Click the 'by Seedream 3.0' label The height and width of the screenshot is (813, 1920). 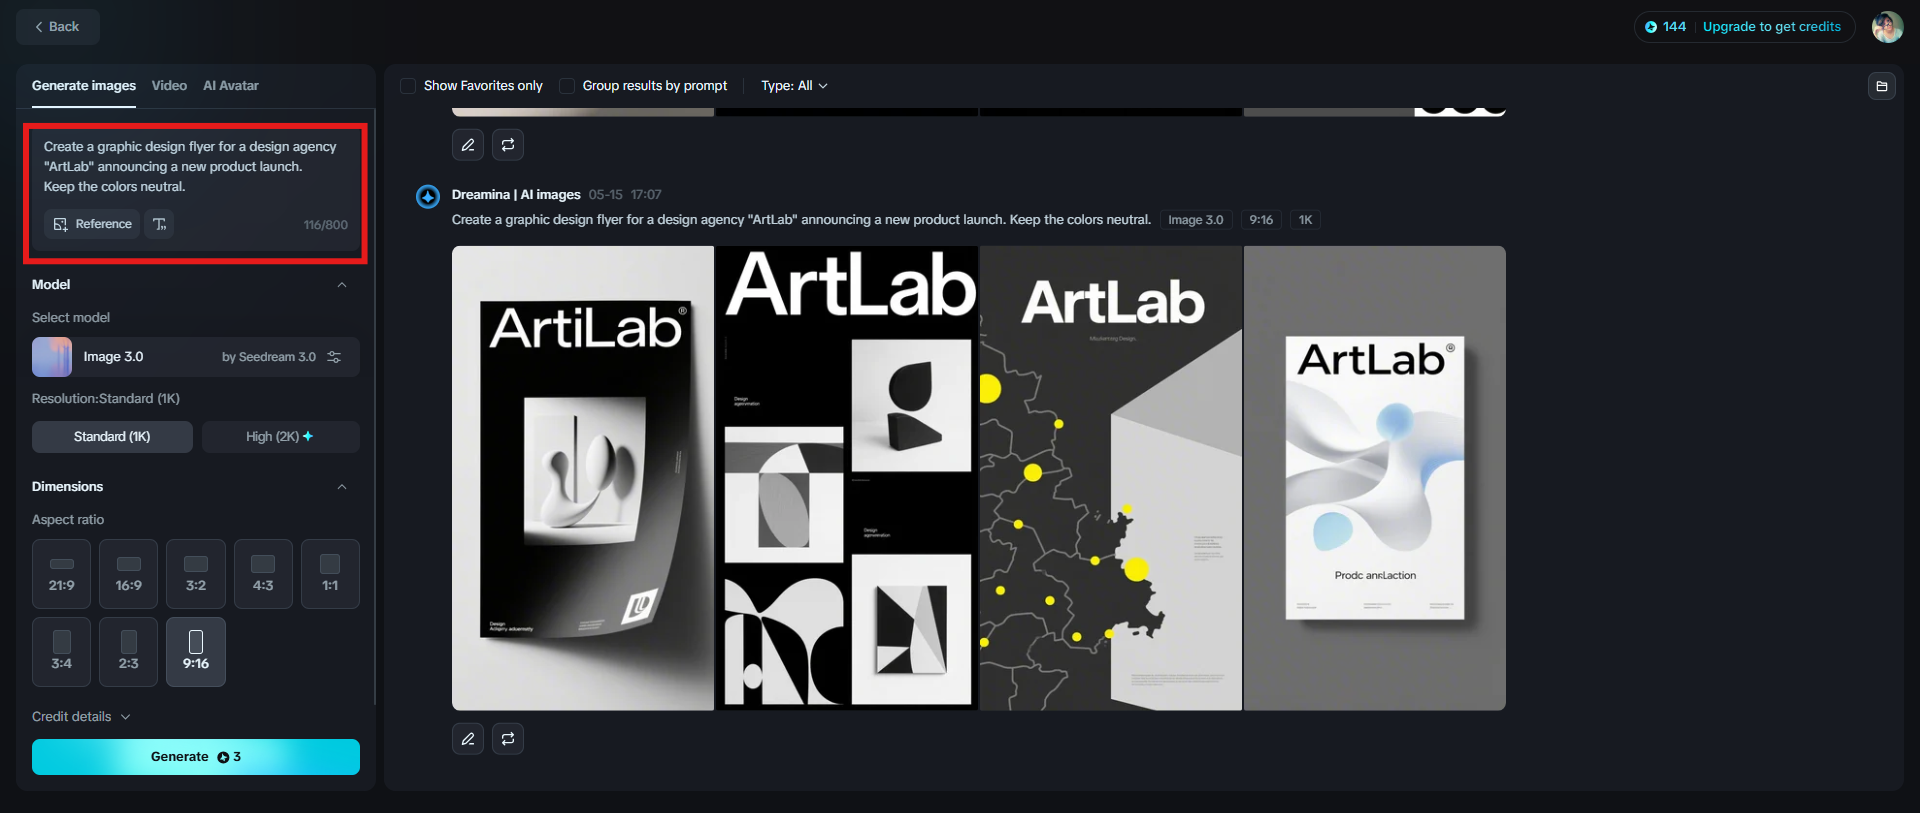(x=269, y=357)
